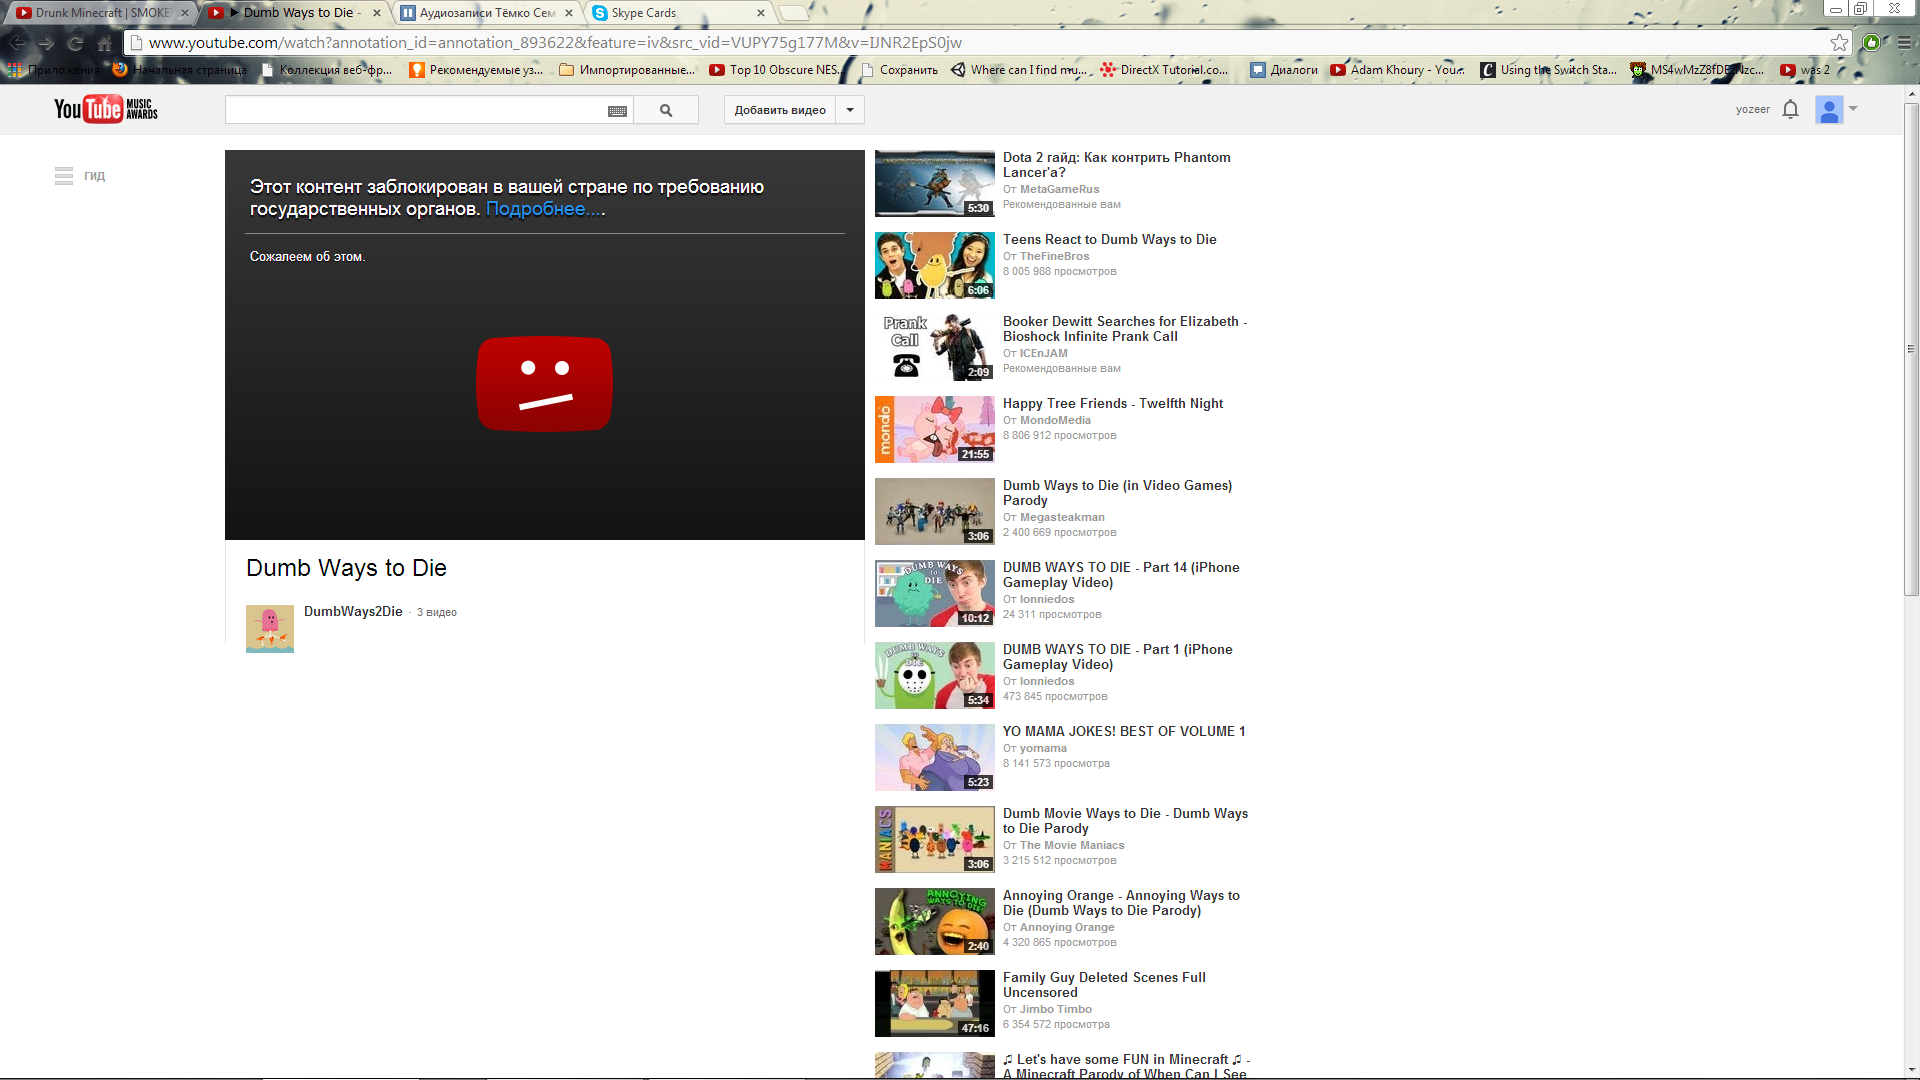The image size is (1920, 1080).
Task: Switch to the Drunk Minecraft tab
Action: click(x=100, y=13)
